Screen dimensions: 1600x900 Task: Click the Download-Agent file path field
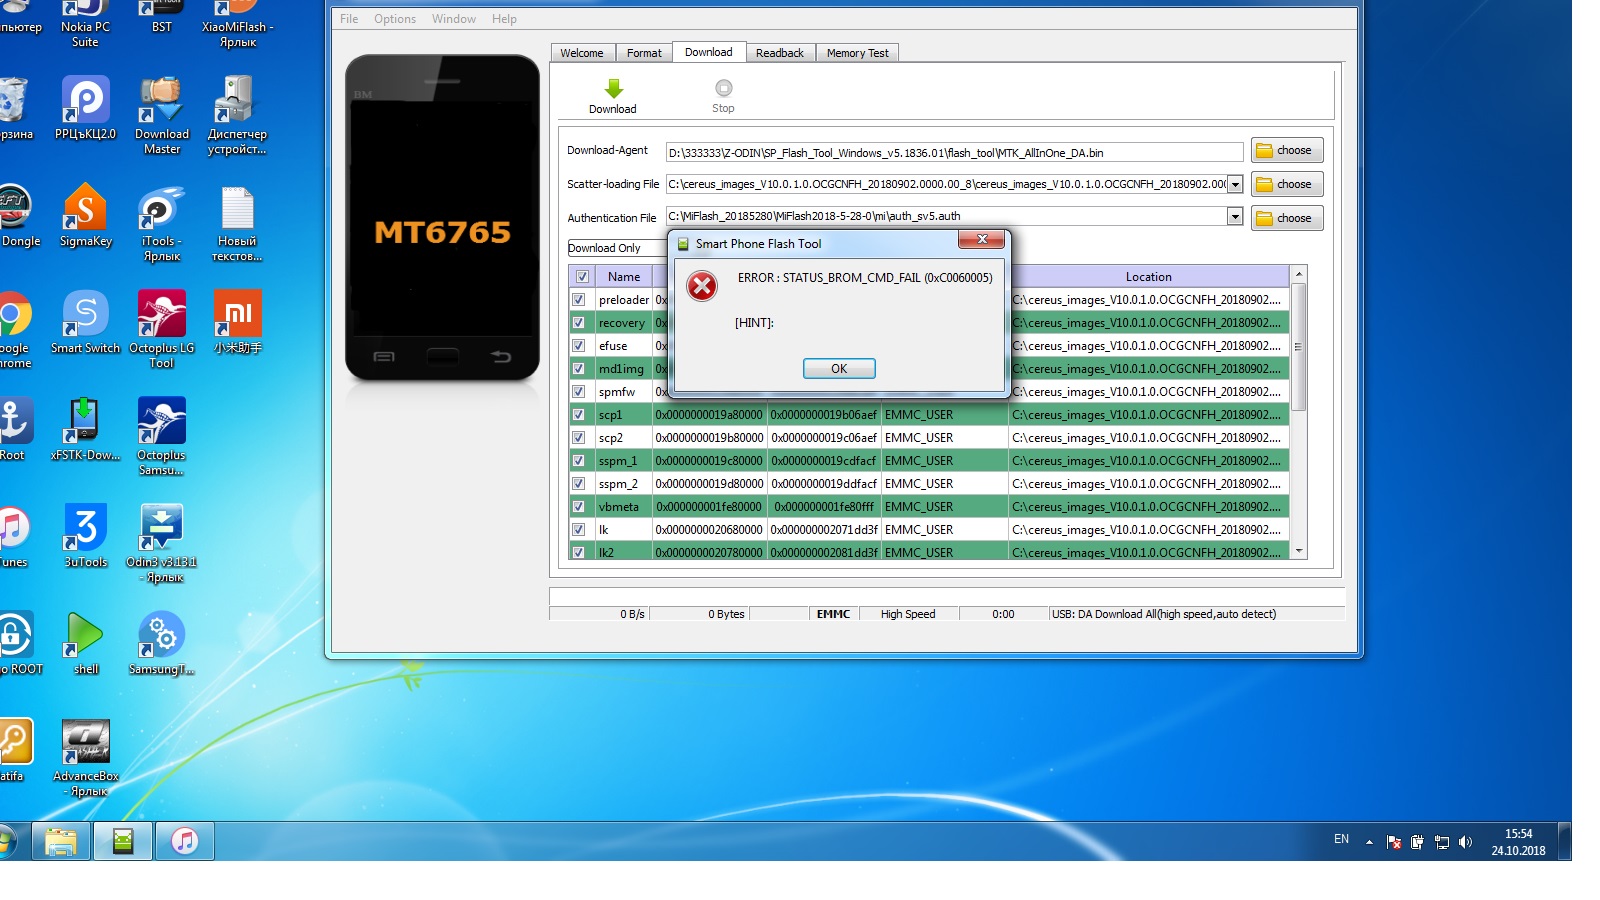pos(953,153)
